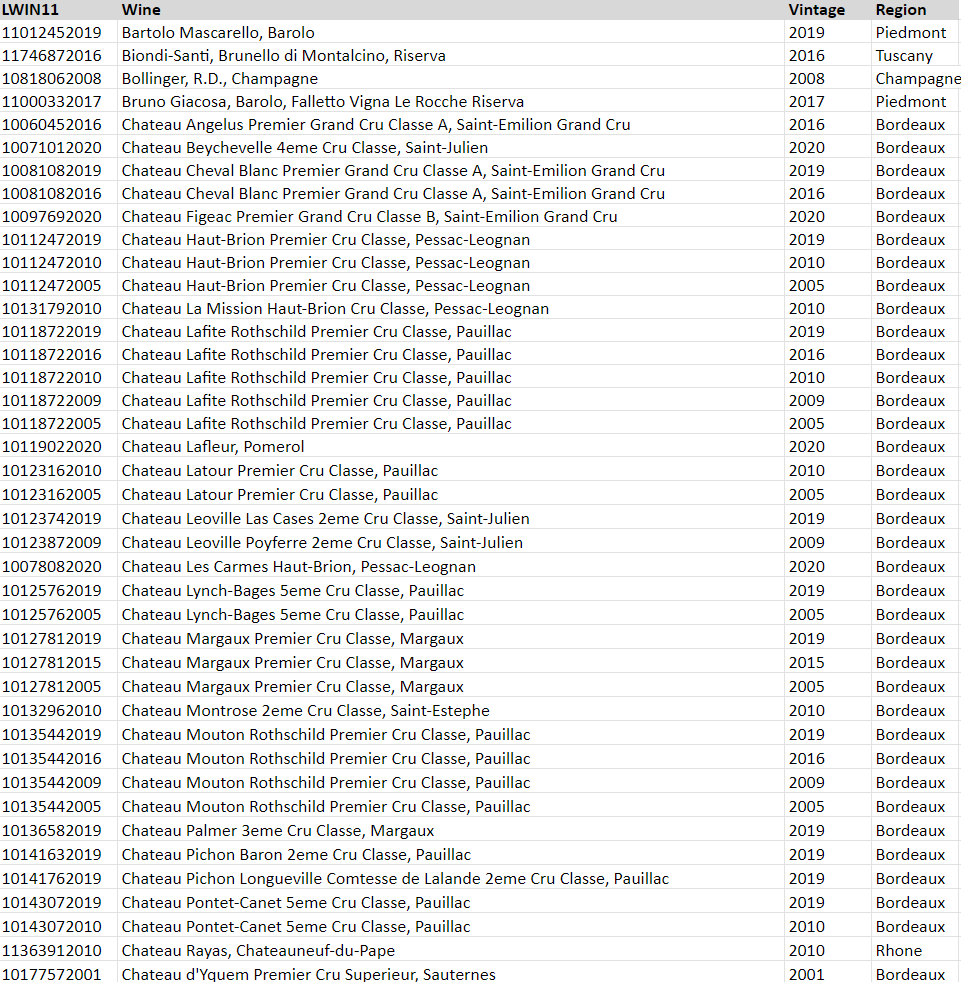Select the Tuscany region cell
The image size is (961, 982).
(904, 56)
